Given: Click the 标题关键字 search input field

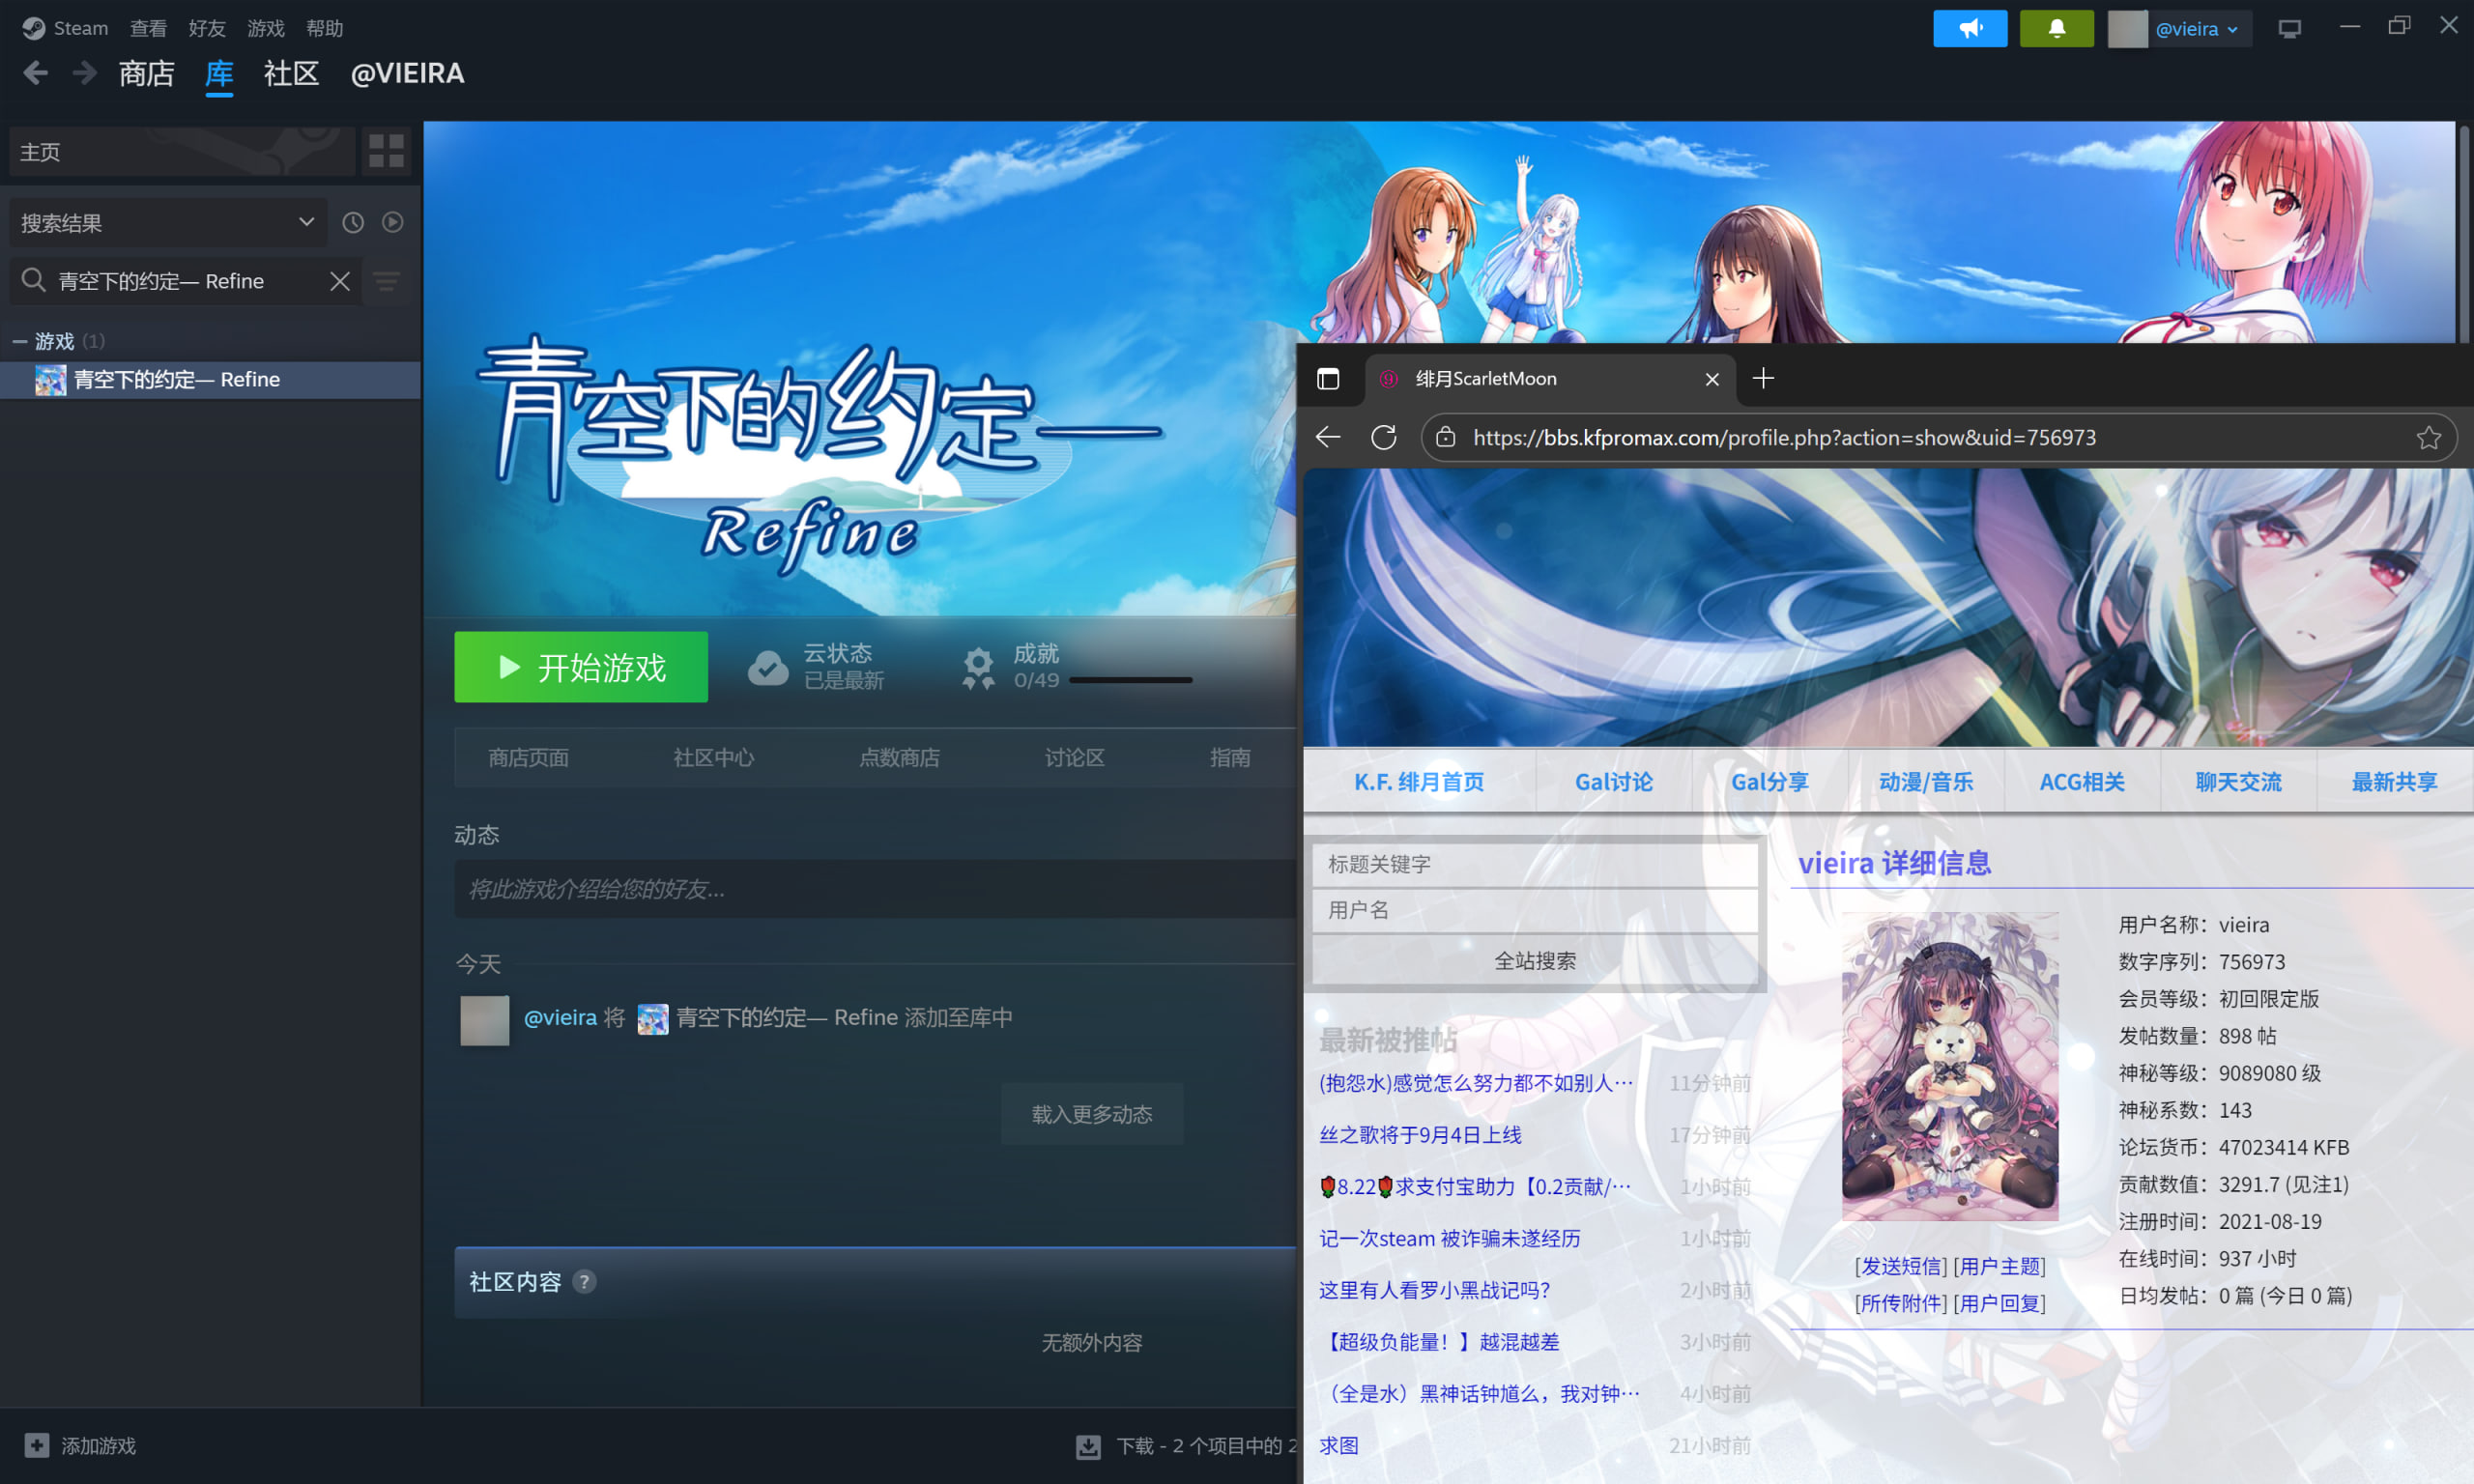Looking at the screenshot, I should (1534, 864).
